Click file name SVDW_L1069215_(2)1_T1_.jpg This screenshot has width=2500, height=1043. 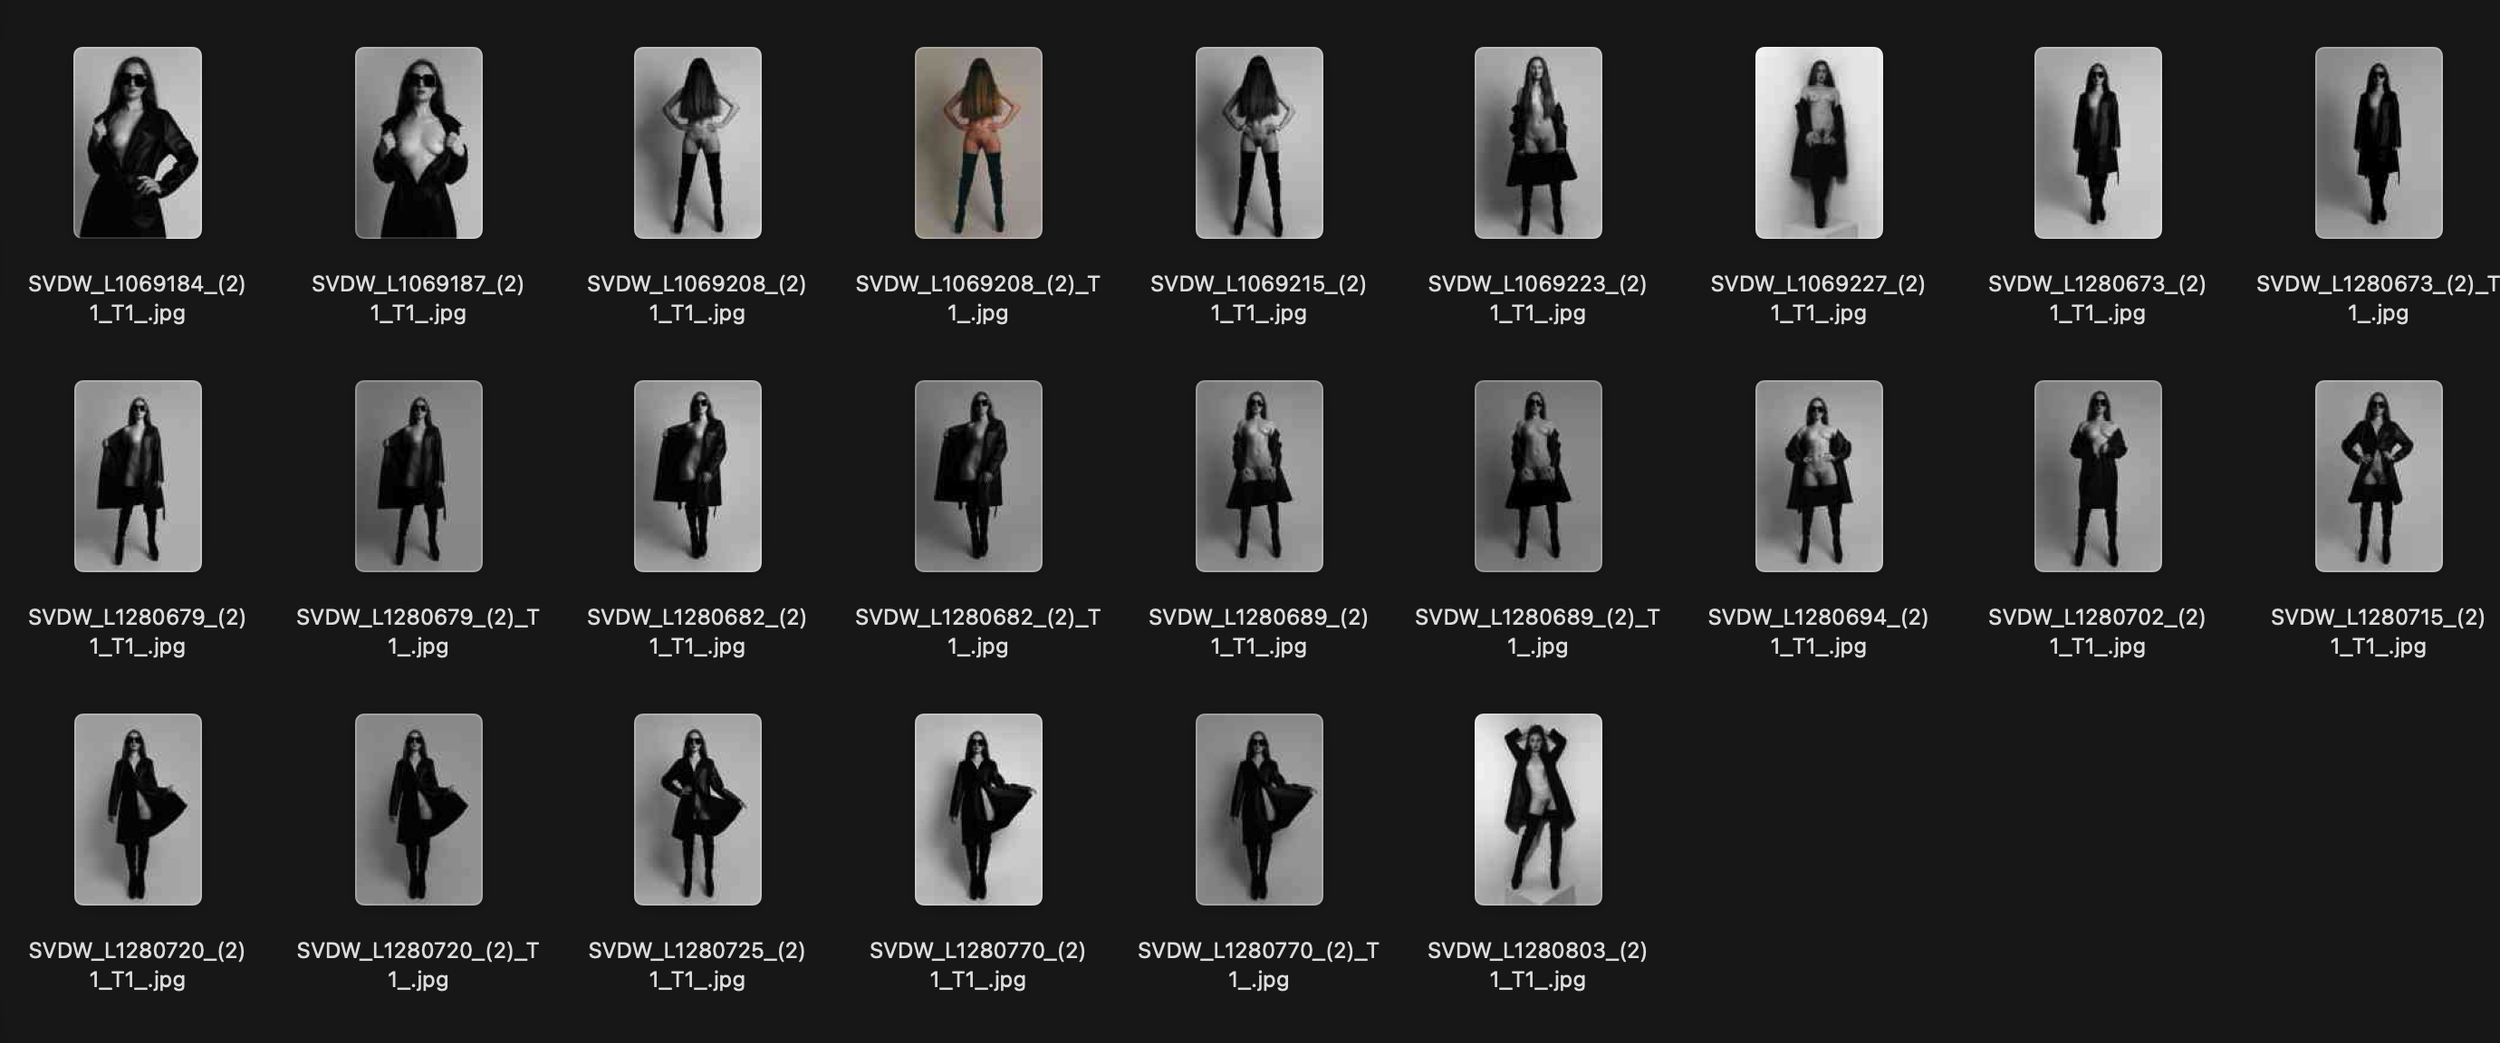[x=1259, y=298]
